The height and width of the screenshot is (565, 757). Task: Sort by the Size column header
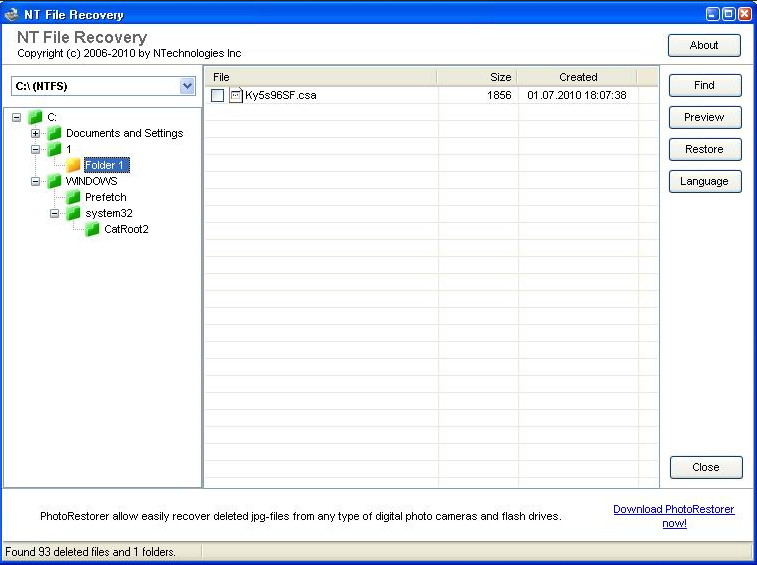pos(477,77)
